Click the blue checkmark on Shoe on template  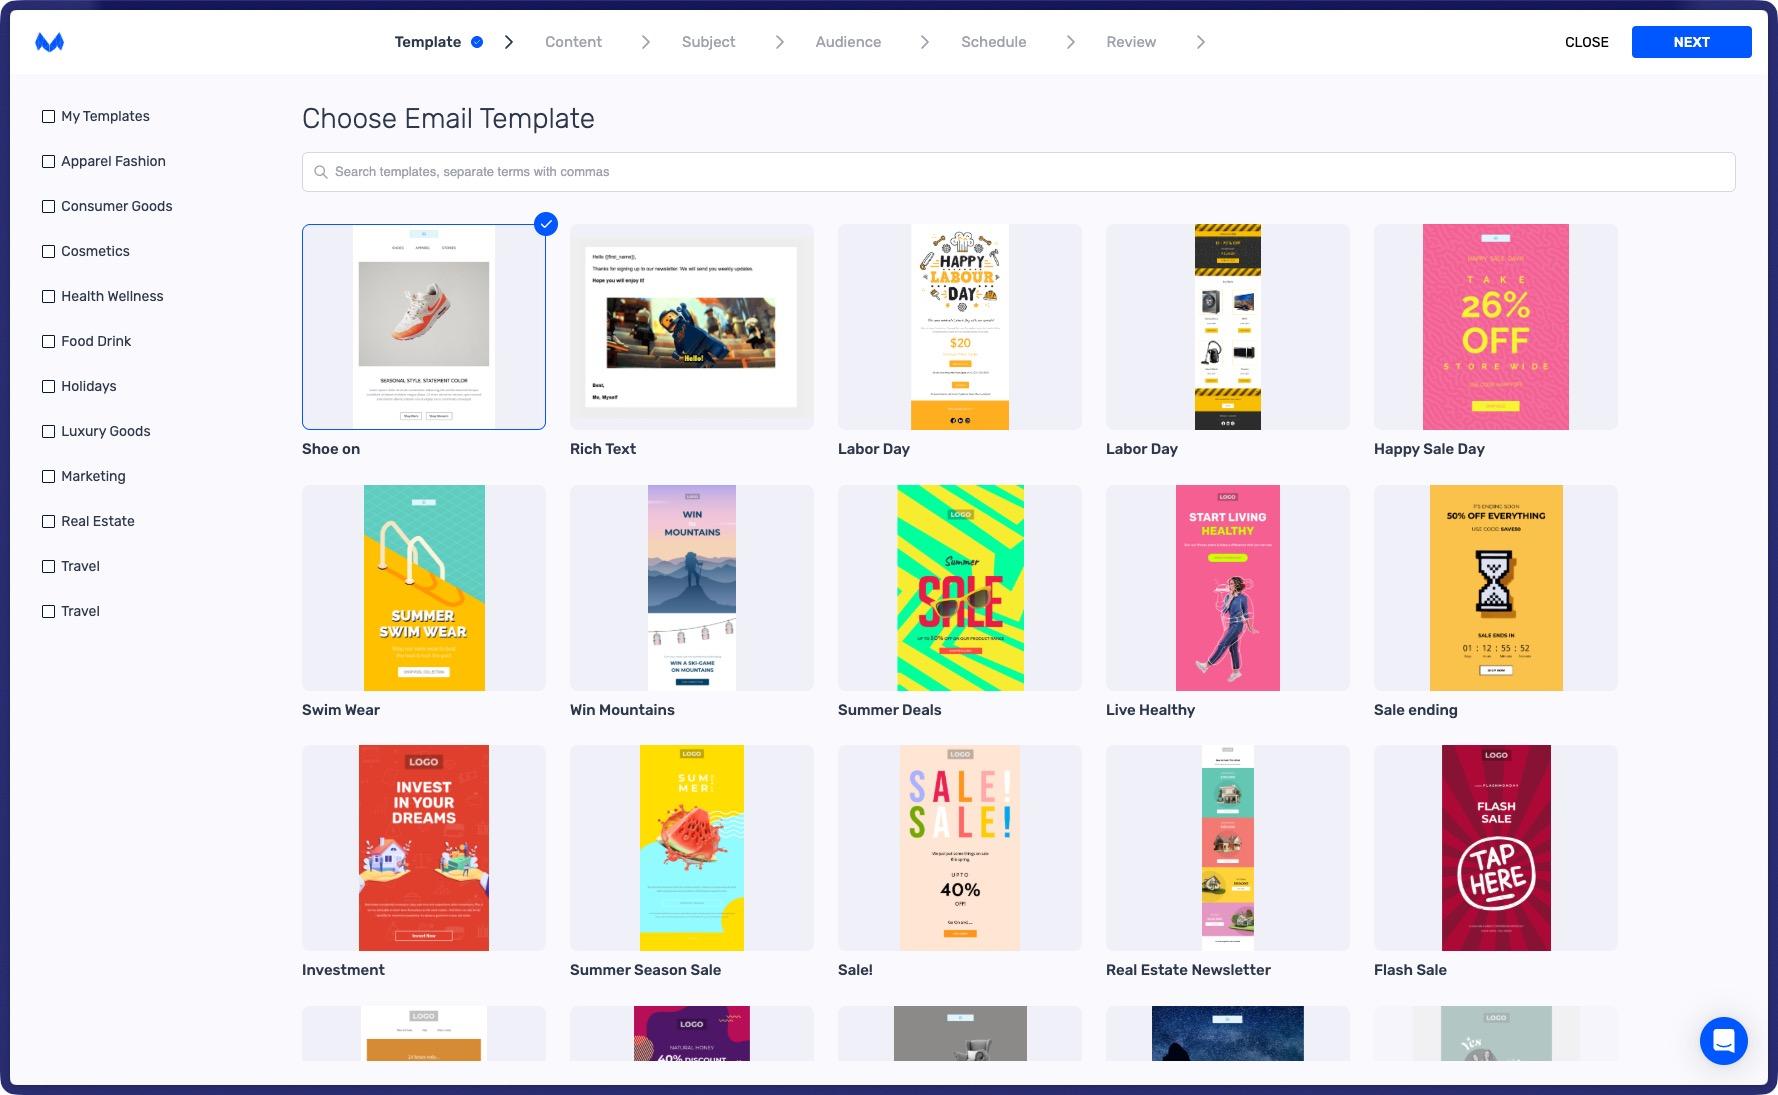pyautogui.click(x=546, y=224)
